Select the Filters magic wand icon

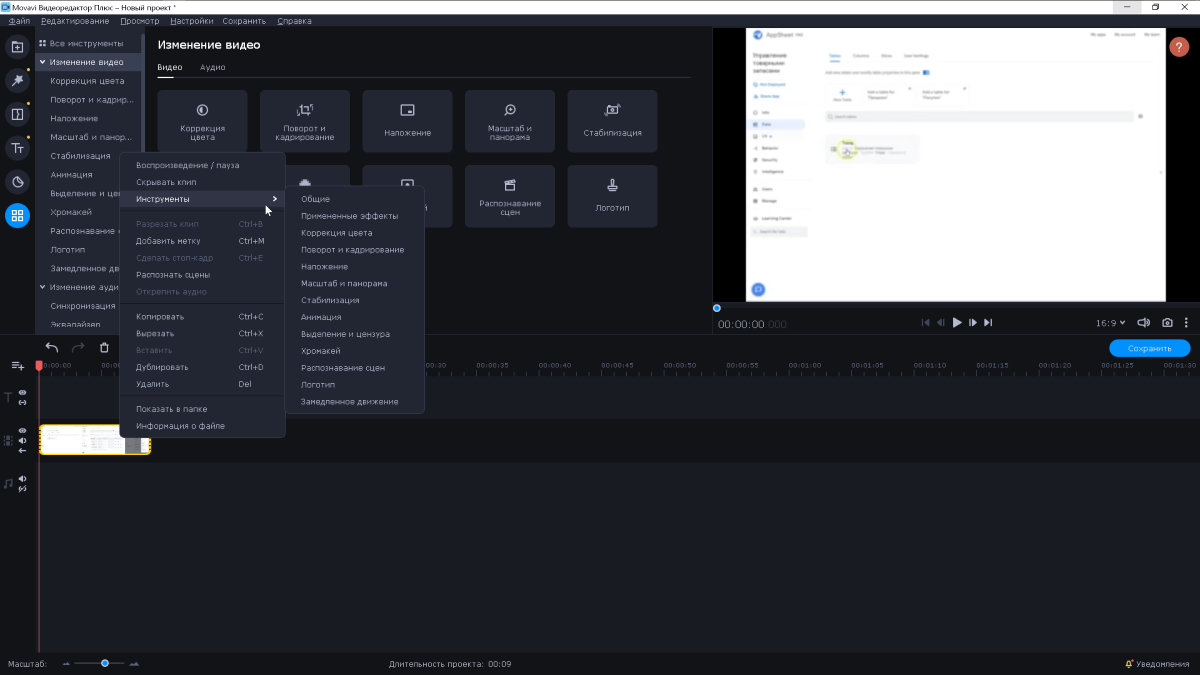click(x=17, y=80)
